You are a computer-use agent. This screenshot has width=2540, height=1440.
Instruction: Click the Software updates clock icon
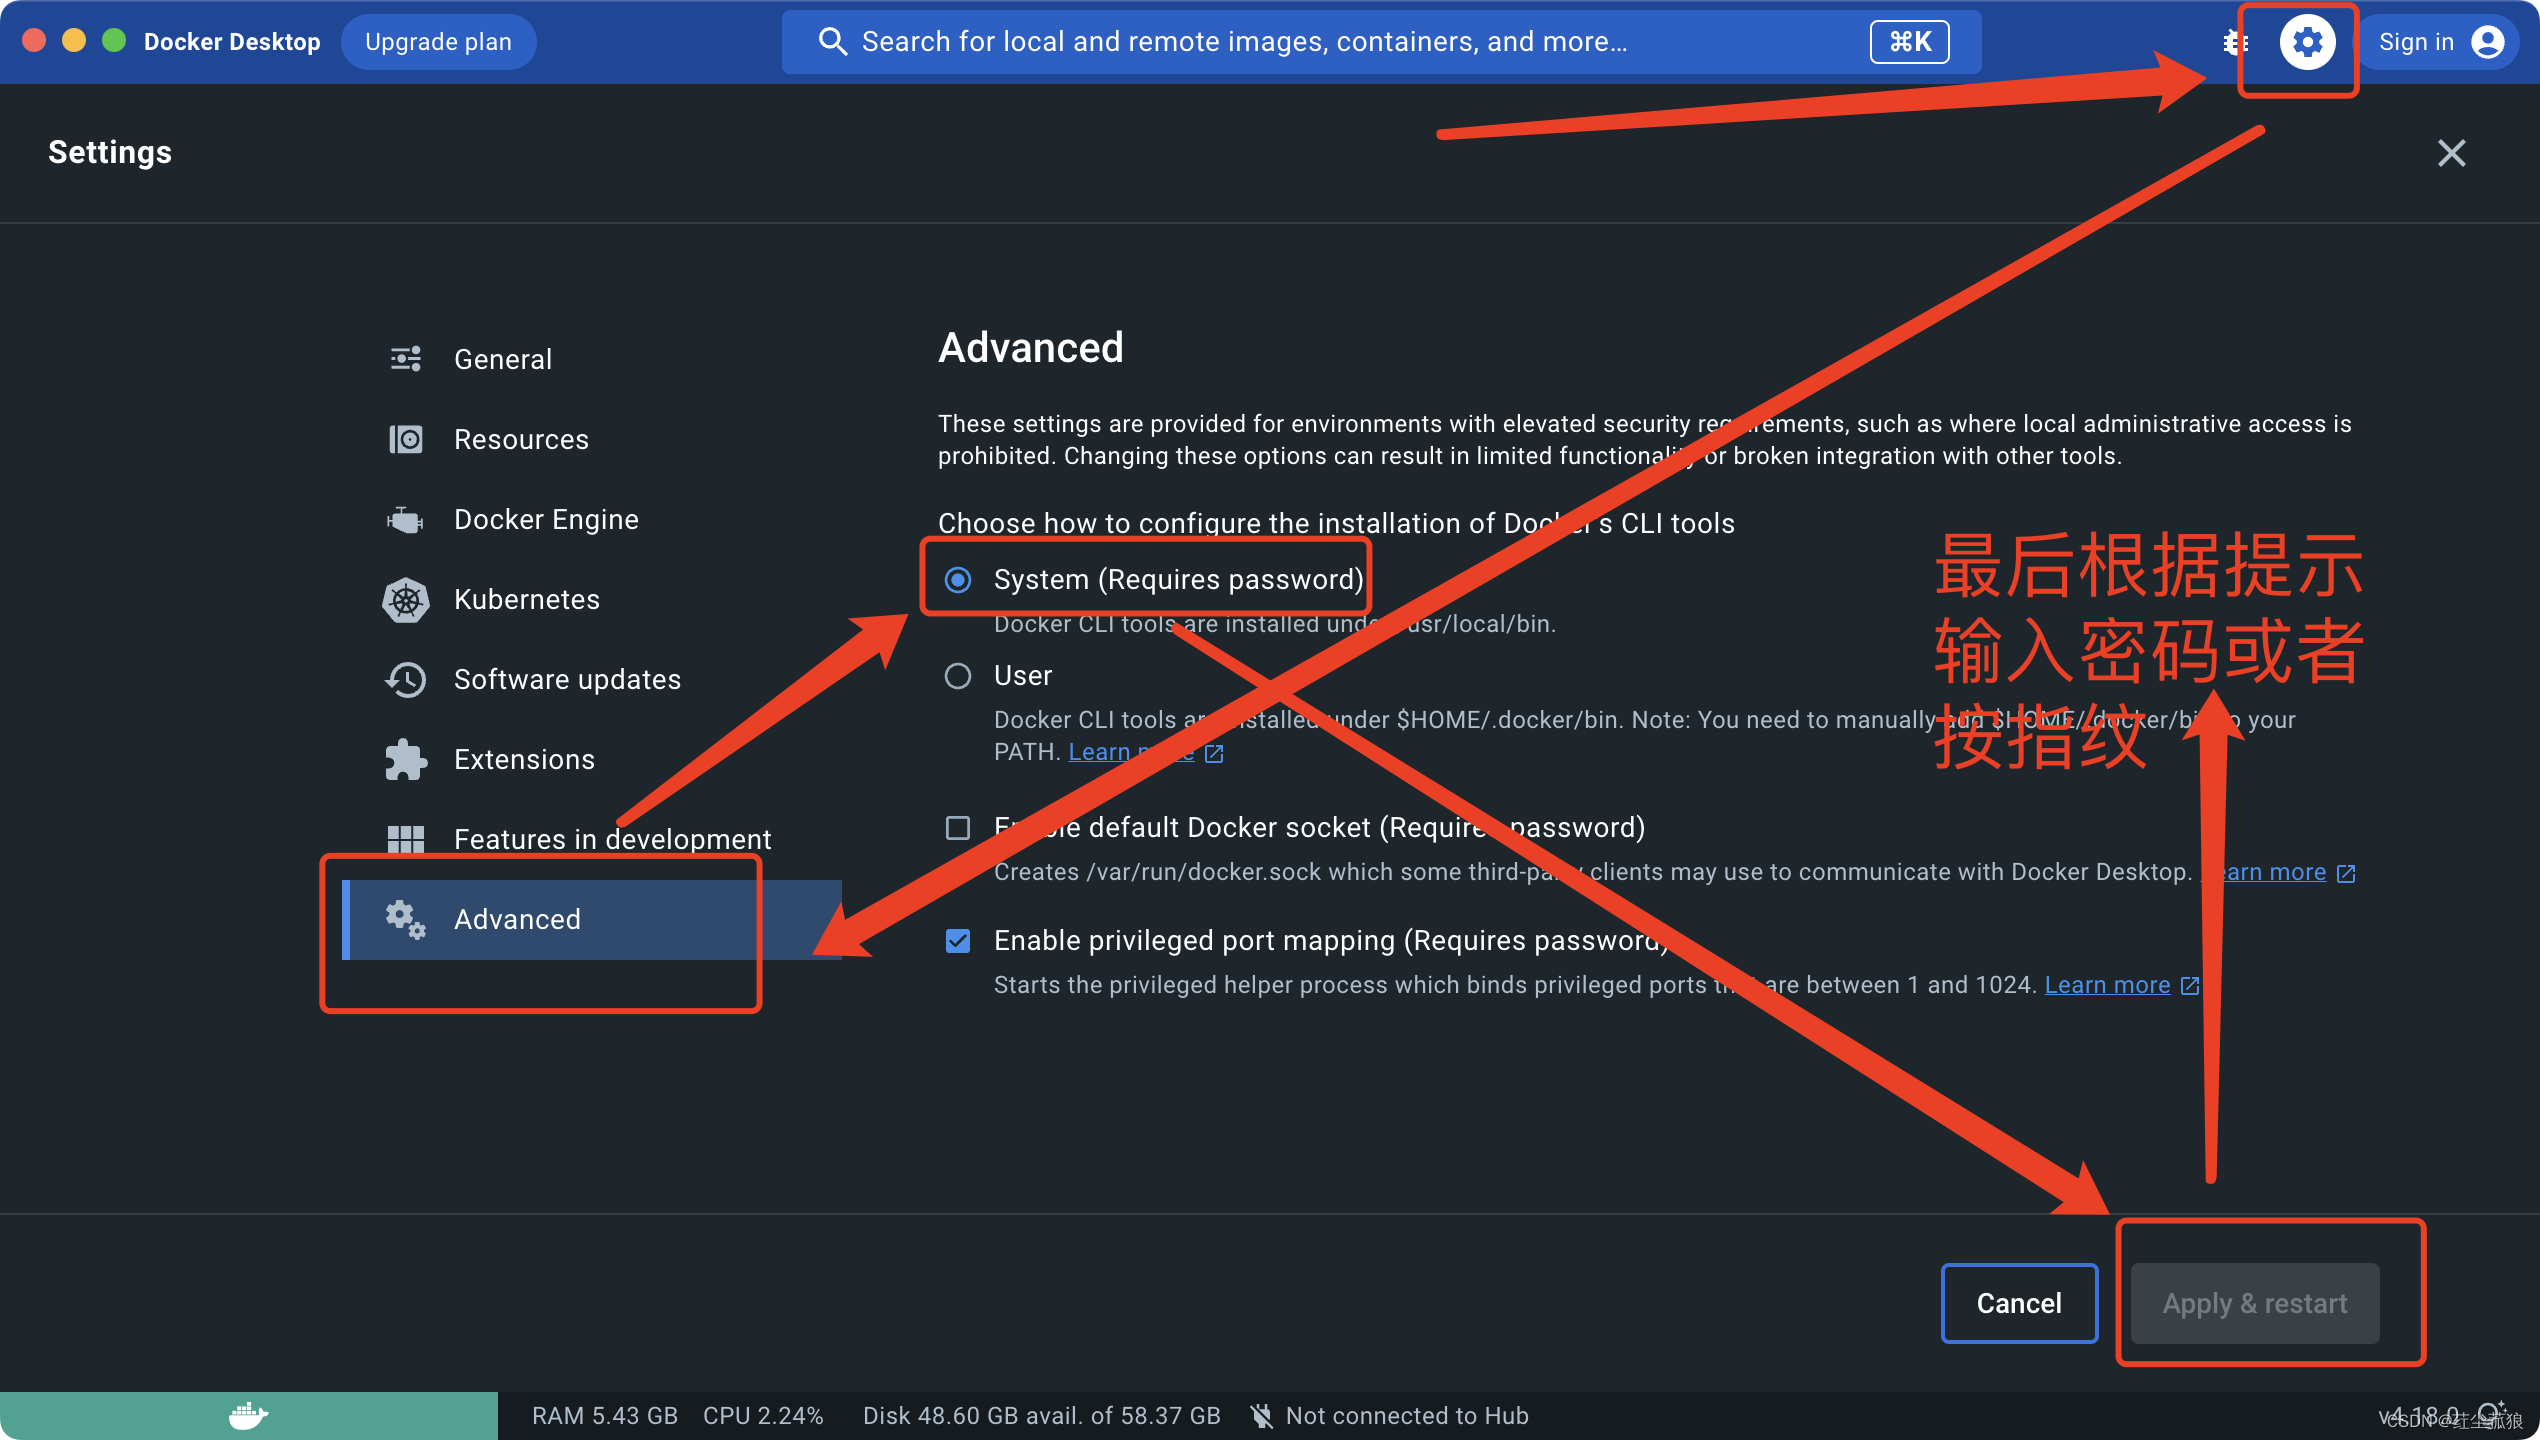[405, 680]
